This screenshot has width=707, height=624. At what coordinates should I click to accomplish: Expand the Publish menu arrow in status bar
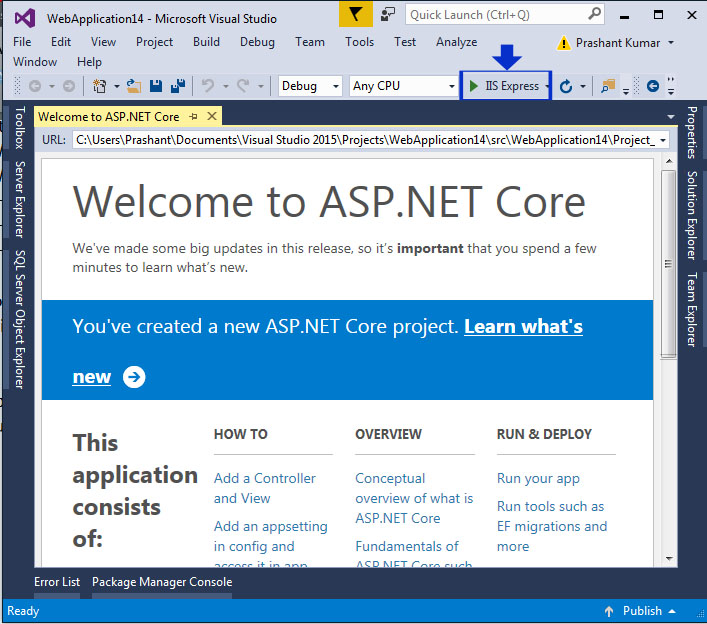[x=672, y=611]
